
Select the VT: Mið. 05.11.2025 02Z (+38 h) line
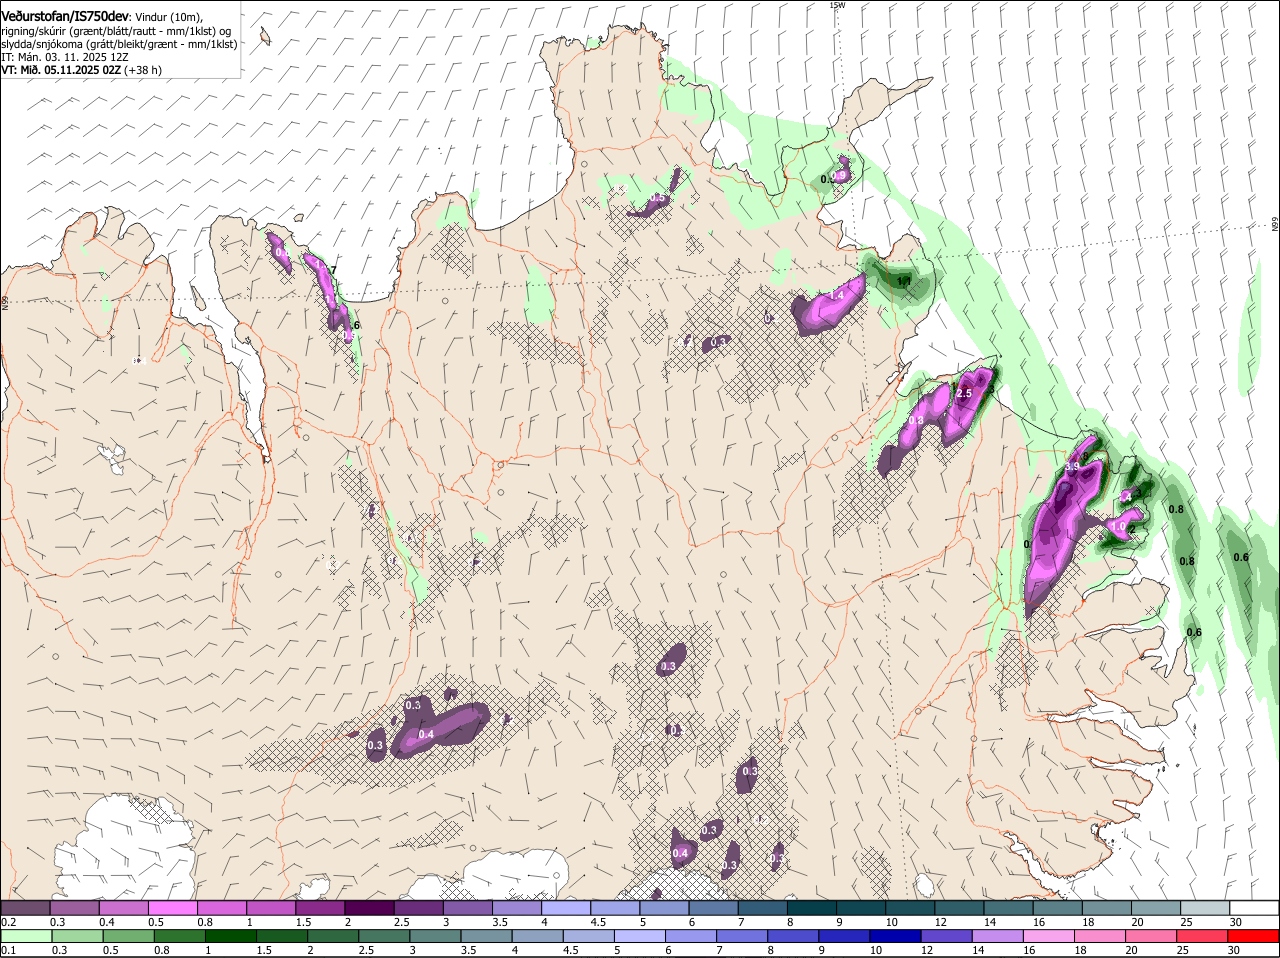click(81, 70)
